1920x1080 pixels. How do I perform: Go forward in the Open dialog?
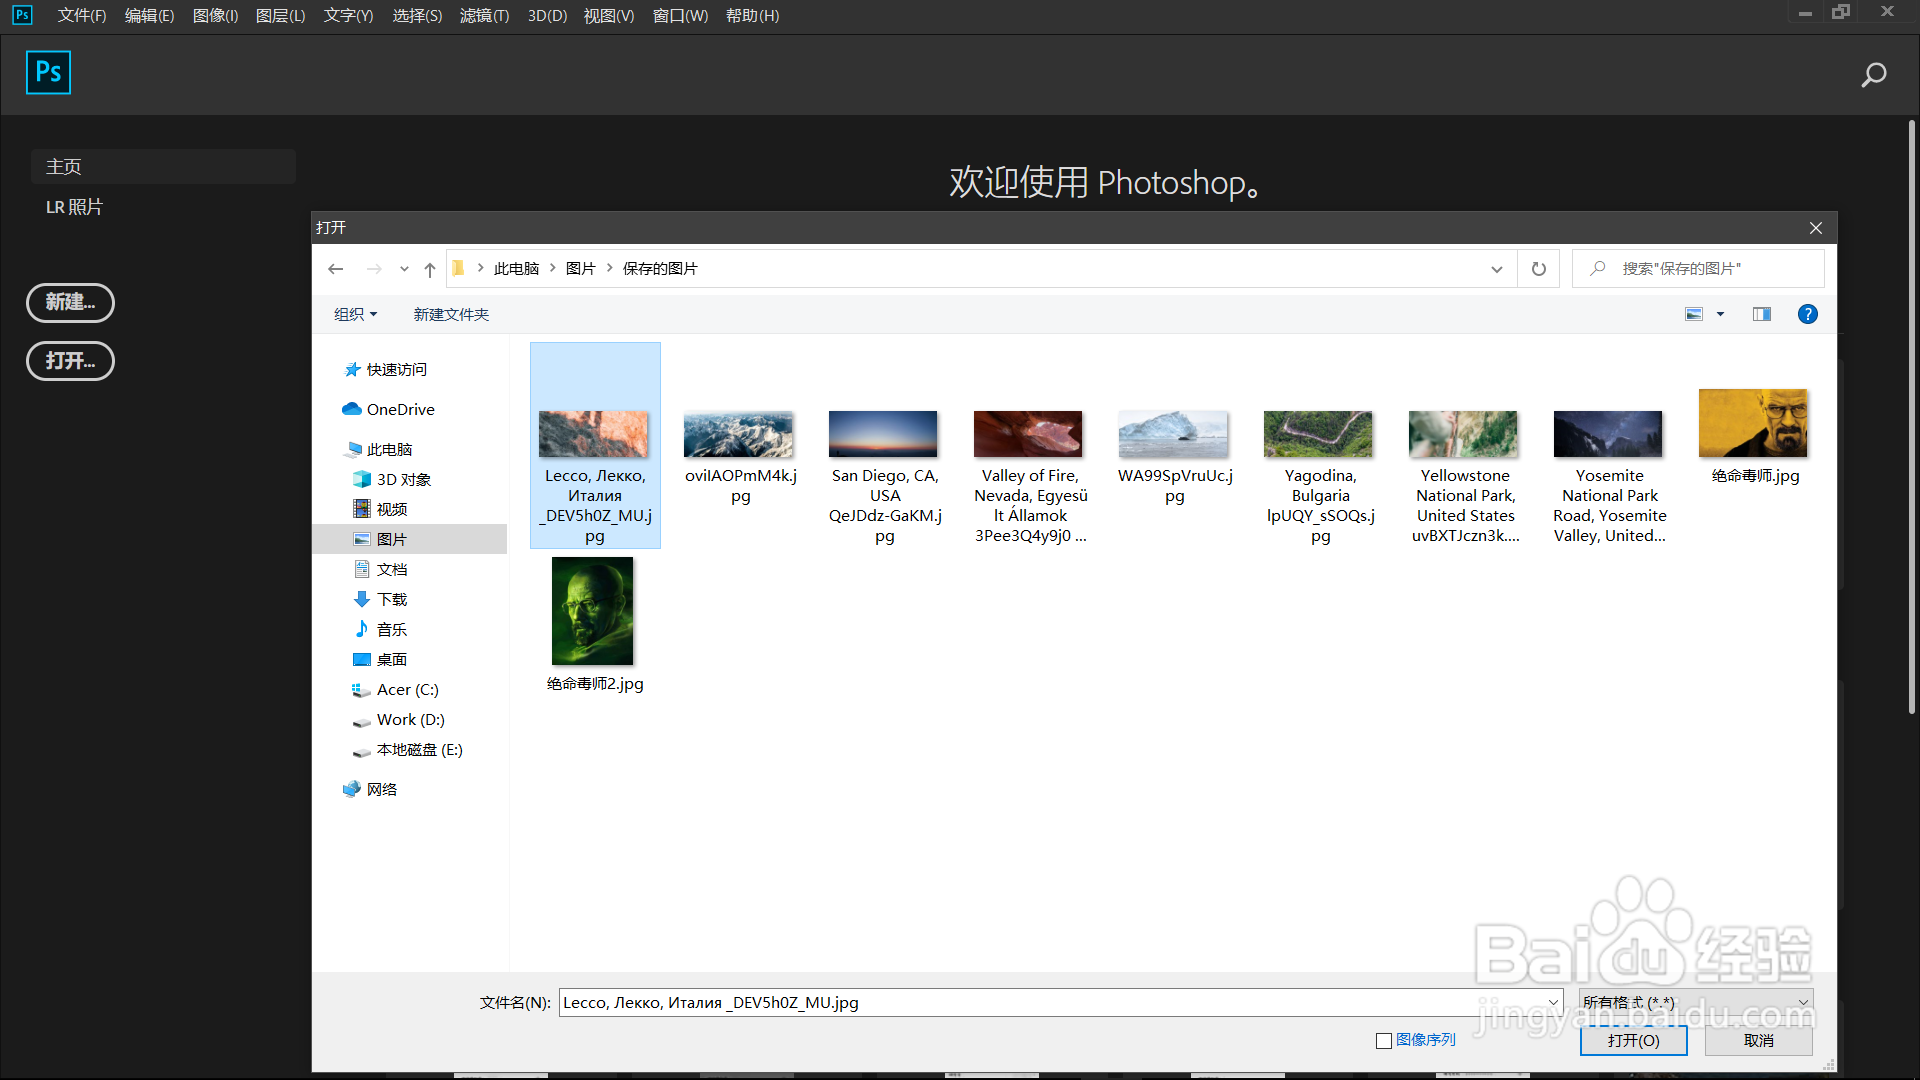pyautogui.click(x=374, y=269)
